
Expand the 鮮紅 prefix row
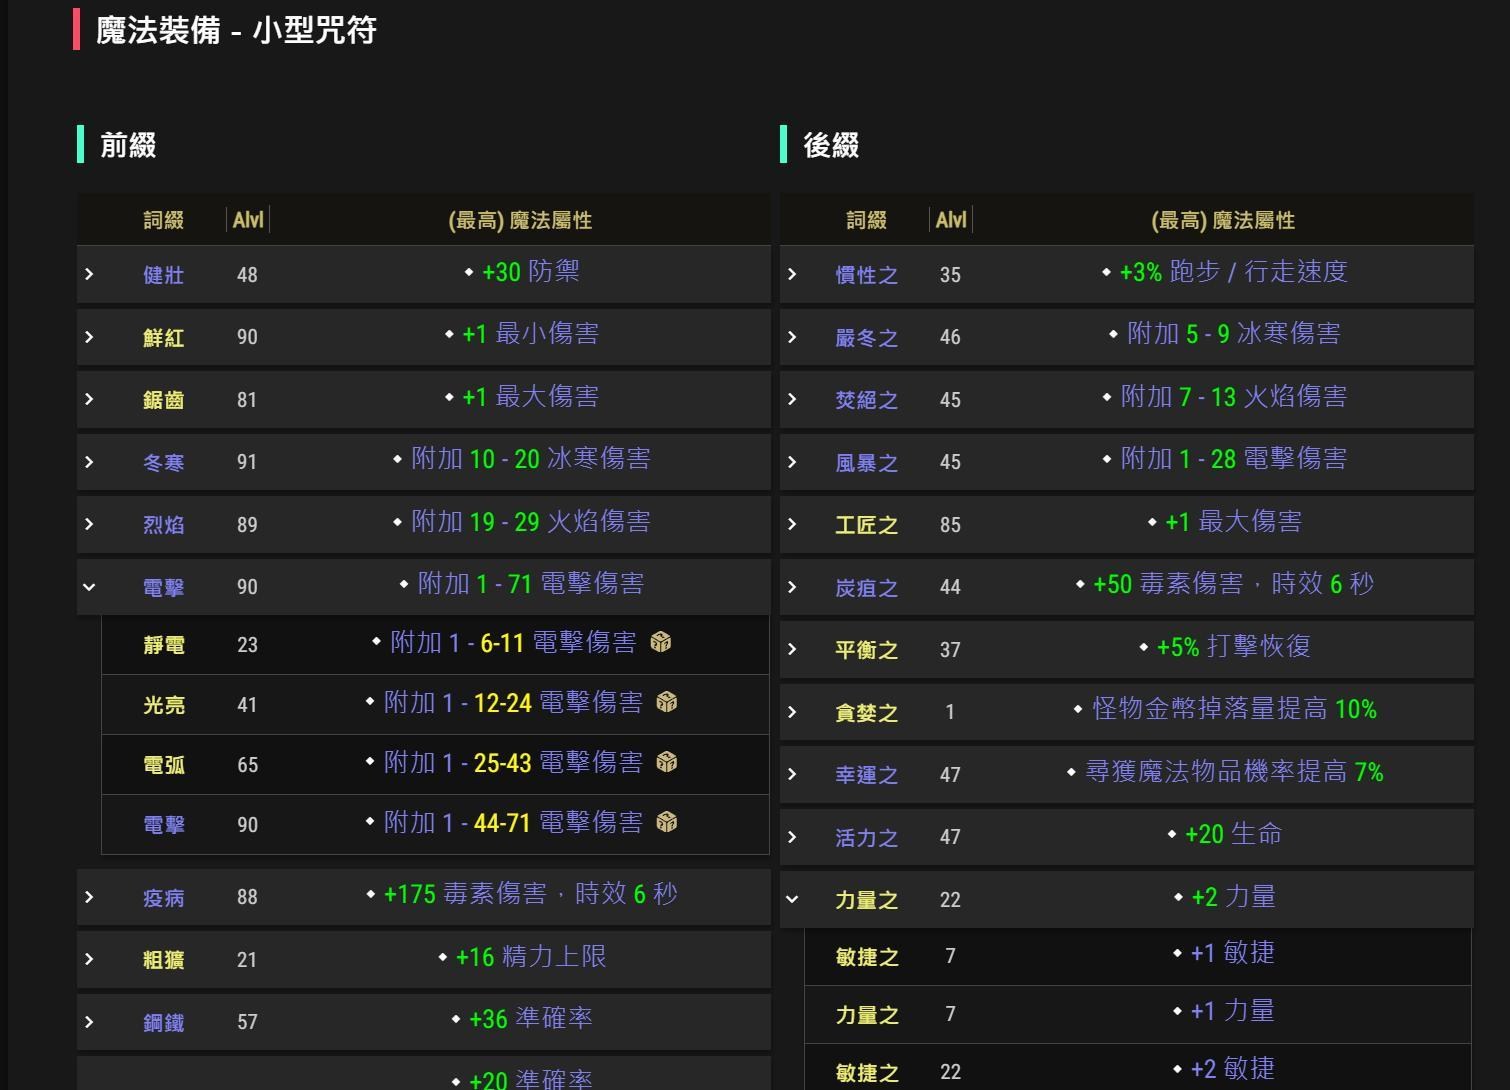[x=89, y=337]
